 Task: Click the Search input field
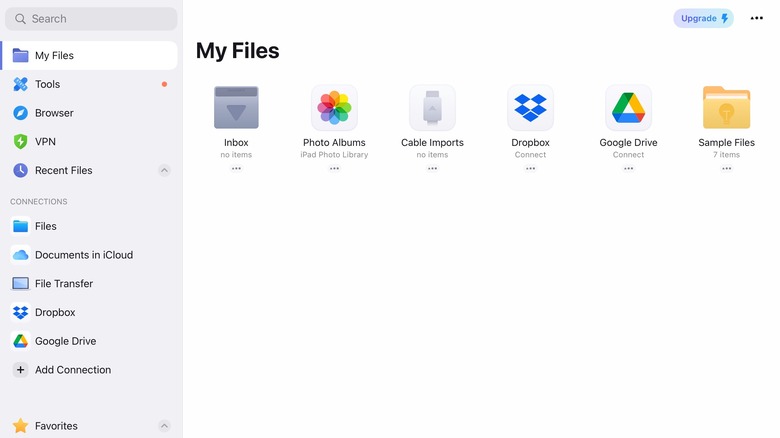point(91,19)
